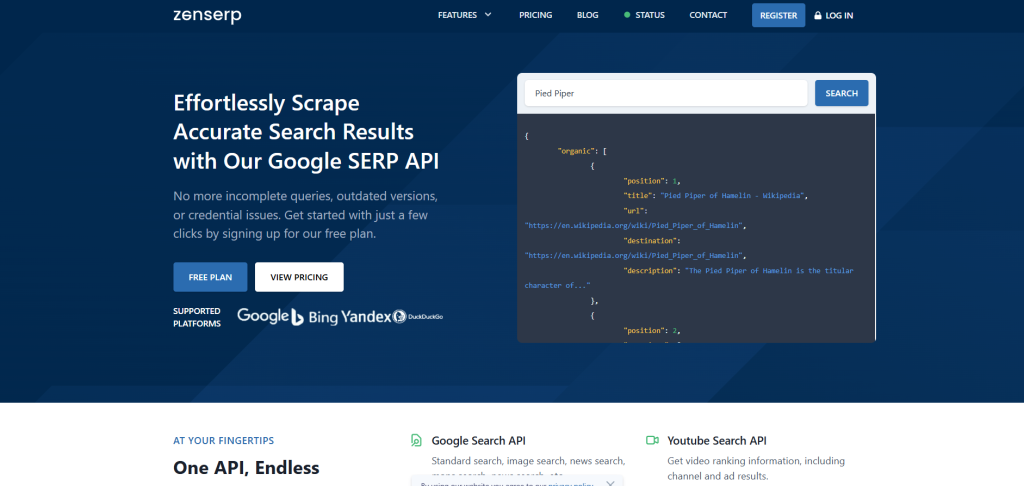Click the "One API, Endless" heading
The height and width of the screenshot is (486, 1024).
(246, 468)
